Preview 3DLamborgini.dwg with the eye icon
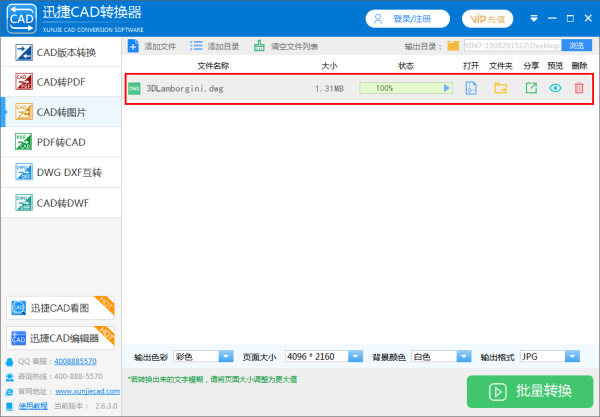The image size is (600, 417). coord(555,88)
